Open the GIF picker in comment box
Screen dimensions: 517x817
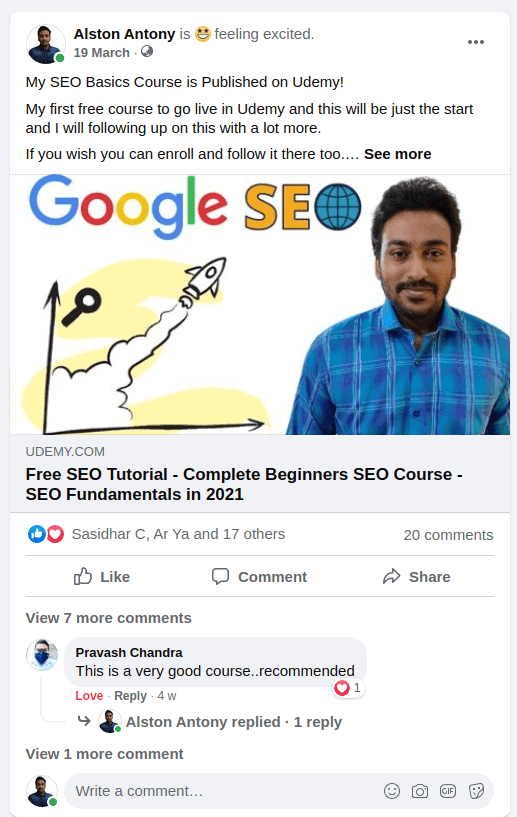pos(448,791)
